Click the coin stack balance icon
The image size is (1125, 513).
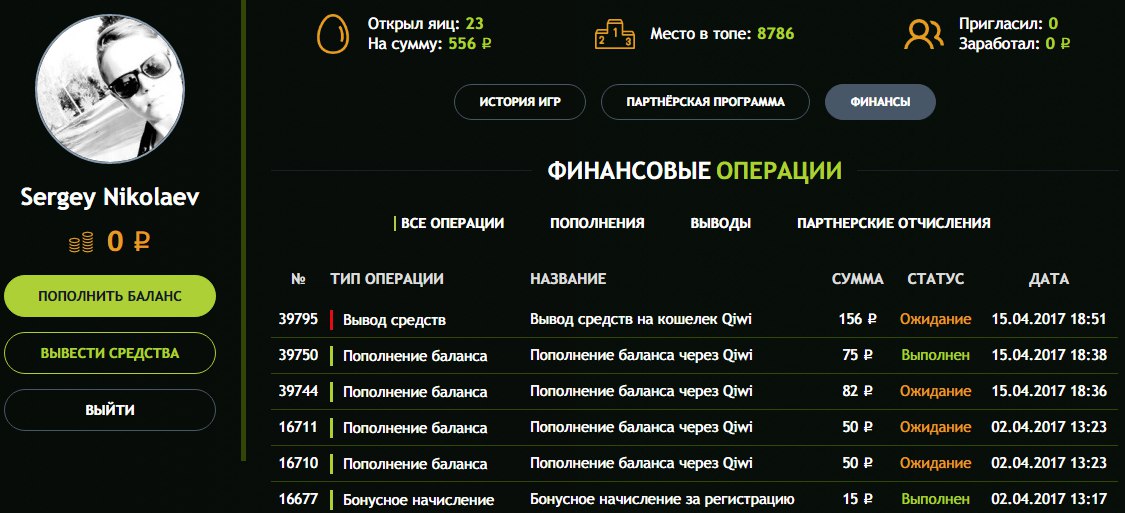(81, 243)
